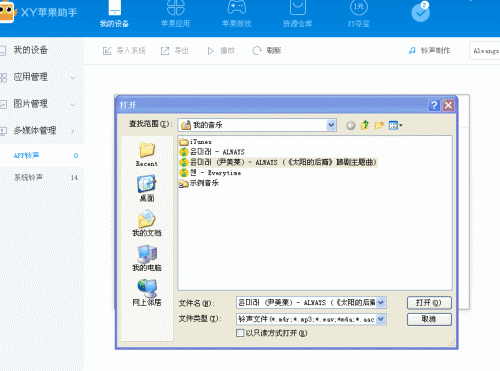Click the search field beside 铃声制作
This screenshot has width=500, height=371.
485,51
